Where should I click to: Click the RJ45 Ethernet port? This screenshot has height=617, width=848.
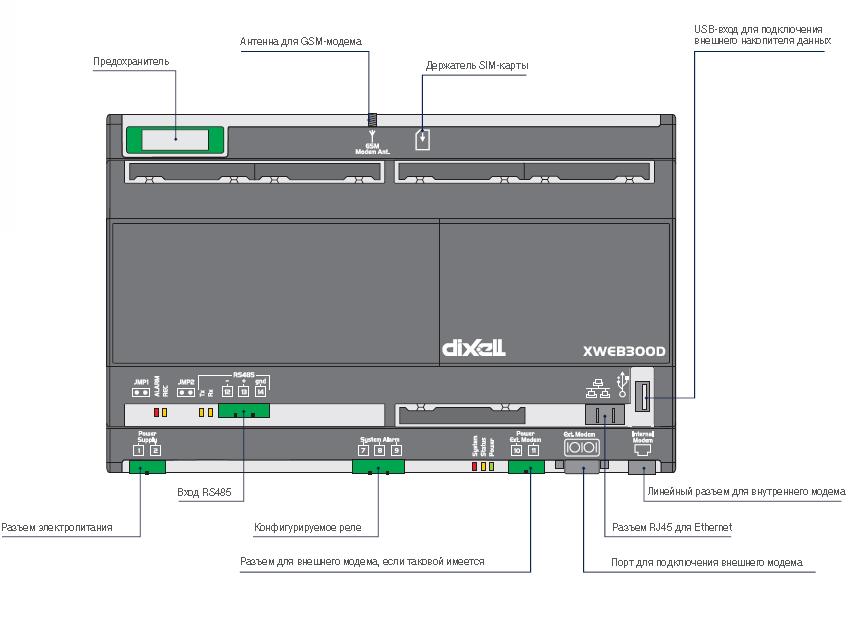point(605,415)
